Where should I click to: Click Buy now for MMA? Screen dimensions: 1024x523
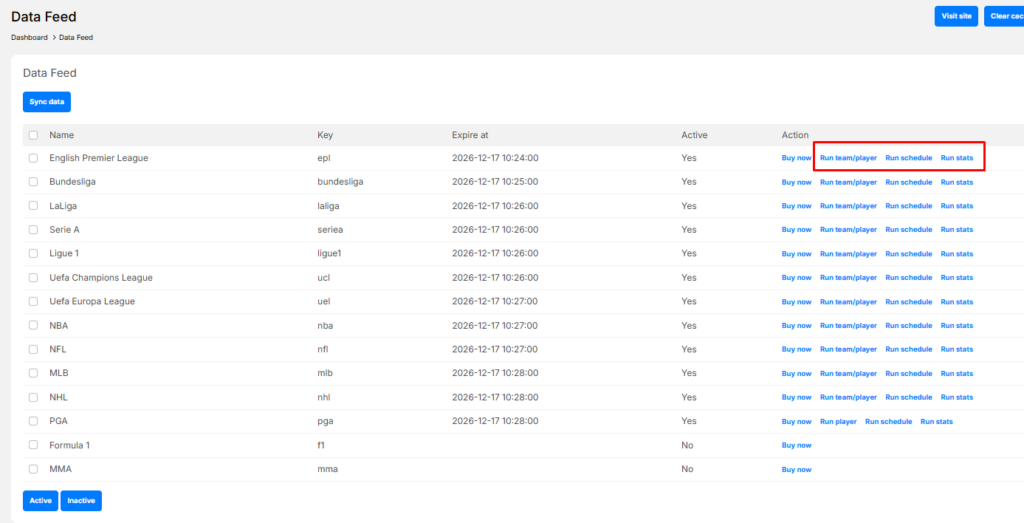[796, 469]
